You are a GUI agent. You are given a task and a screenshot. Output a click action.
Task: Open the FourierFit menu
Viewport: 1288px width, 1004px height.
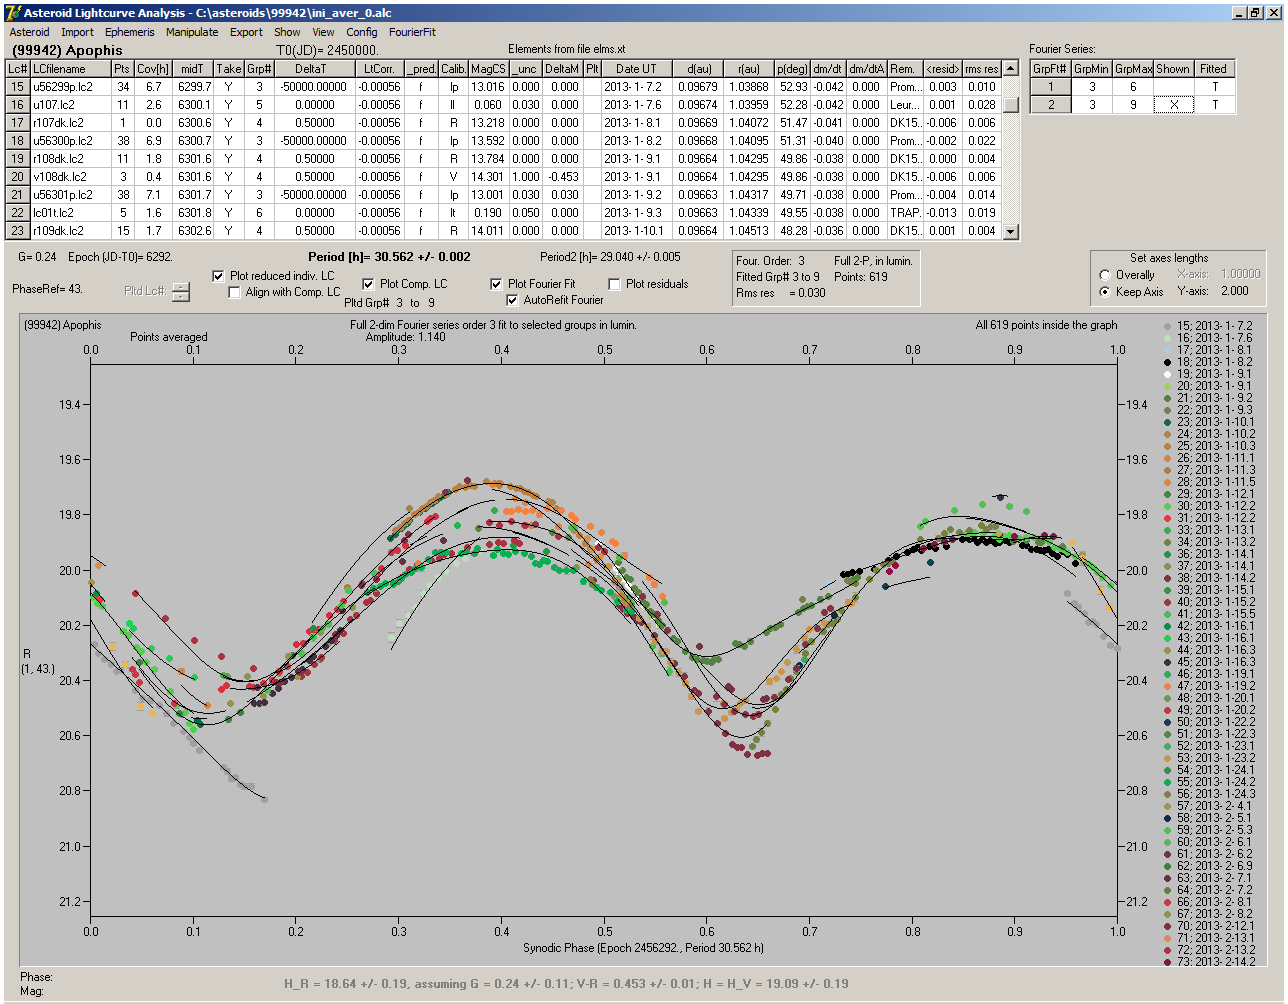click(x=412, y=32)
